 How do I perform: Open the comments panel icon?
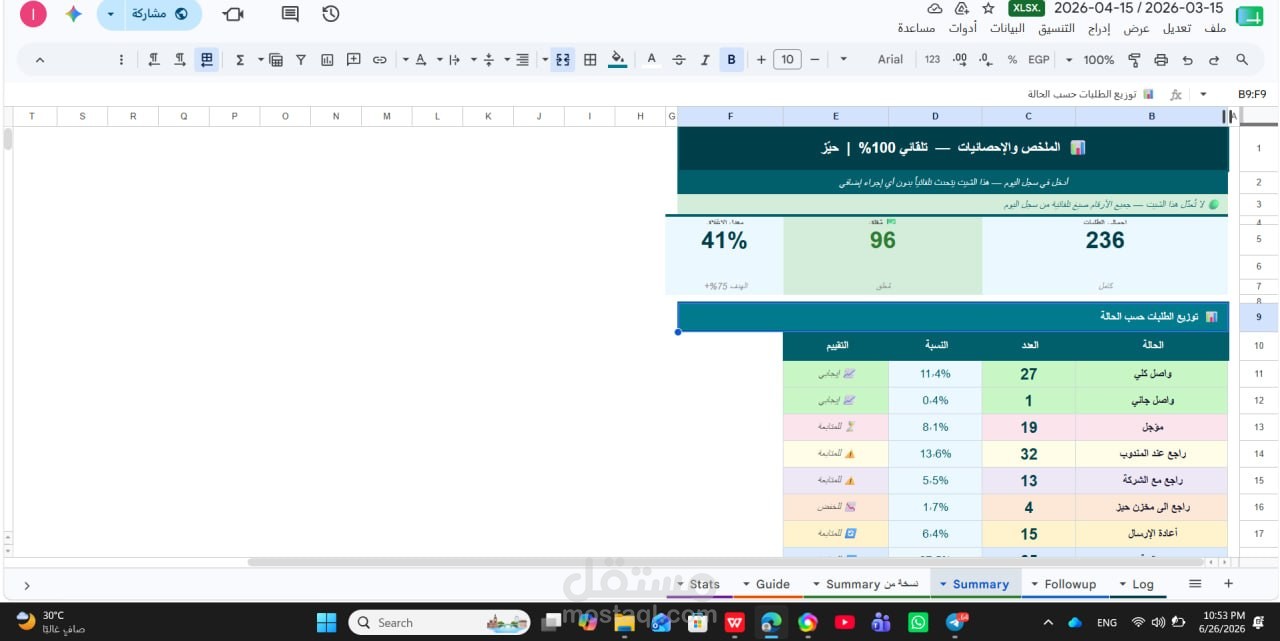290,14
